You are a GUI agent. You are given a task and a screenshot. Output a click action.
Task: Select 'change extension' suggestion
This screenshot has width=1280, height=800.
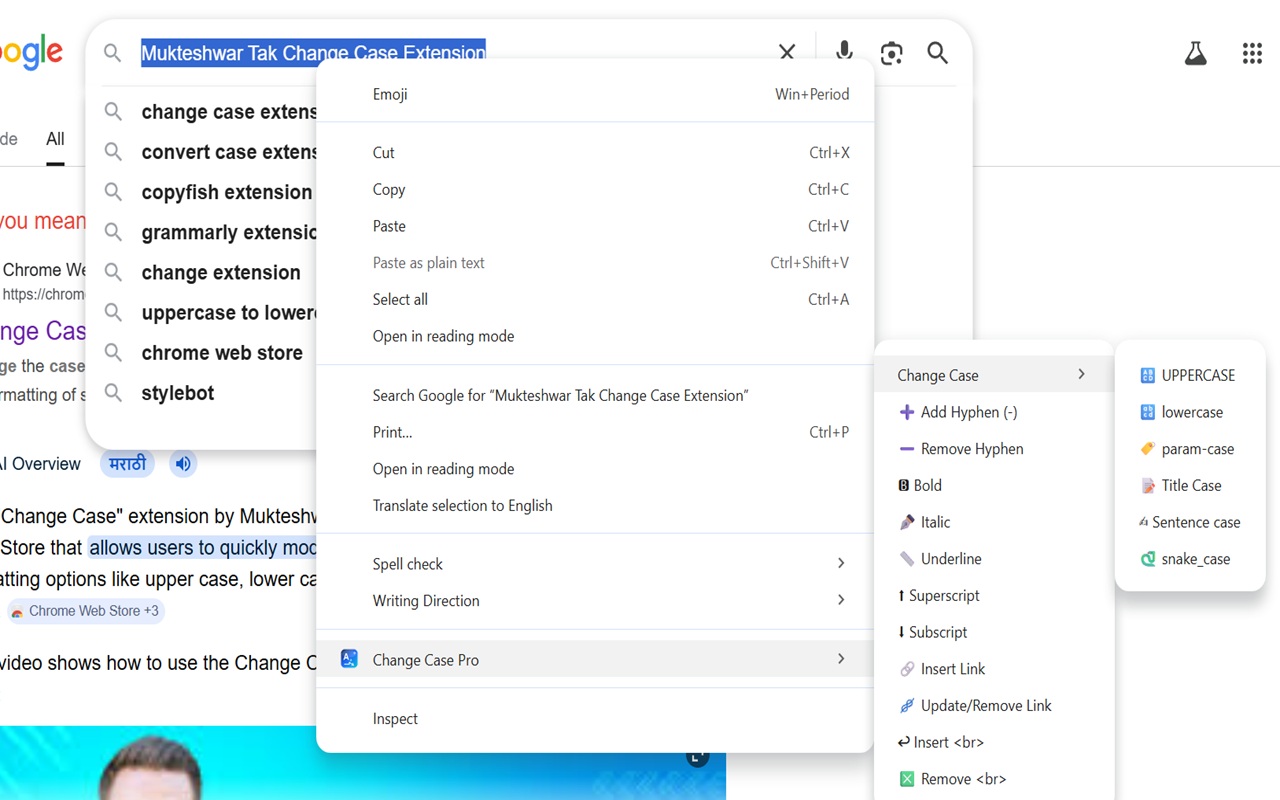[x=221, y=272]
